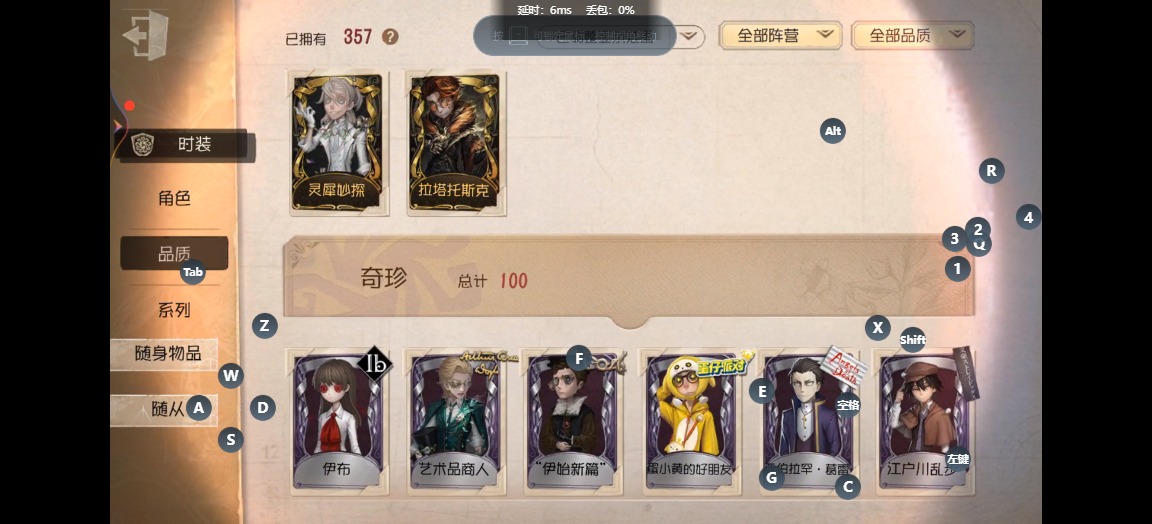This screenshot has height=524, width=1152.
Task: Click the 左键 mouse overlay bubble
Action: 957,459
